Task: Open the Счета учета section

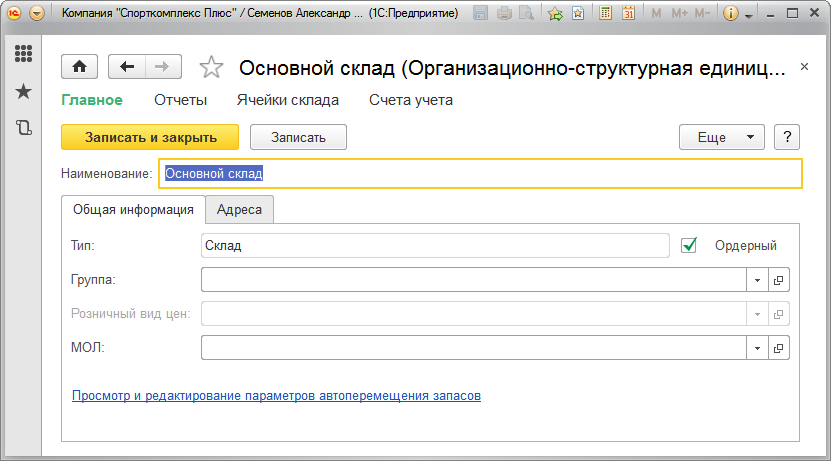Action: click(411, 100)
